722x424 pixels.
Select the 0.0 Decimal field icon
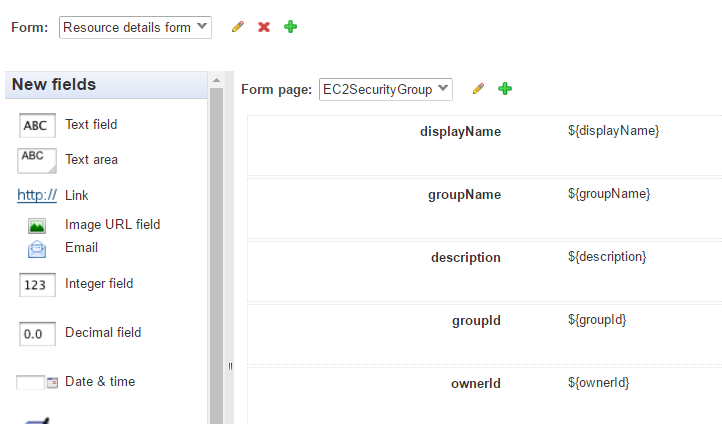point(37,334)
